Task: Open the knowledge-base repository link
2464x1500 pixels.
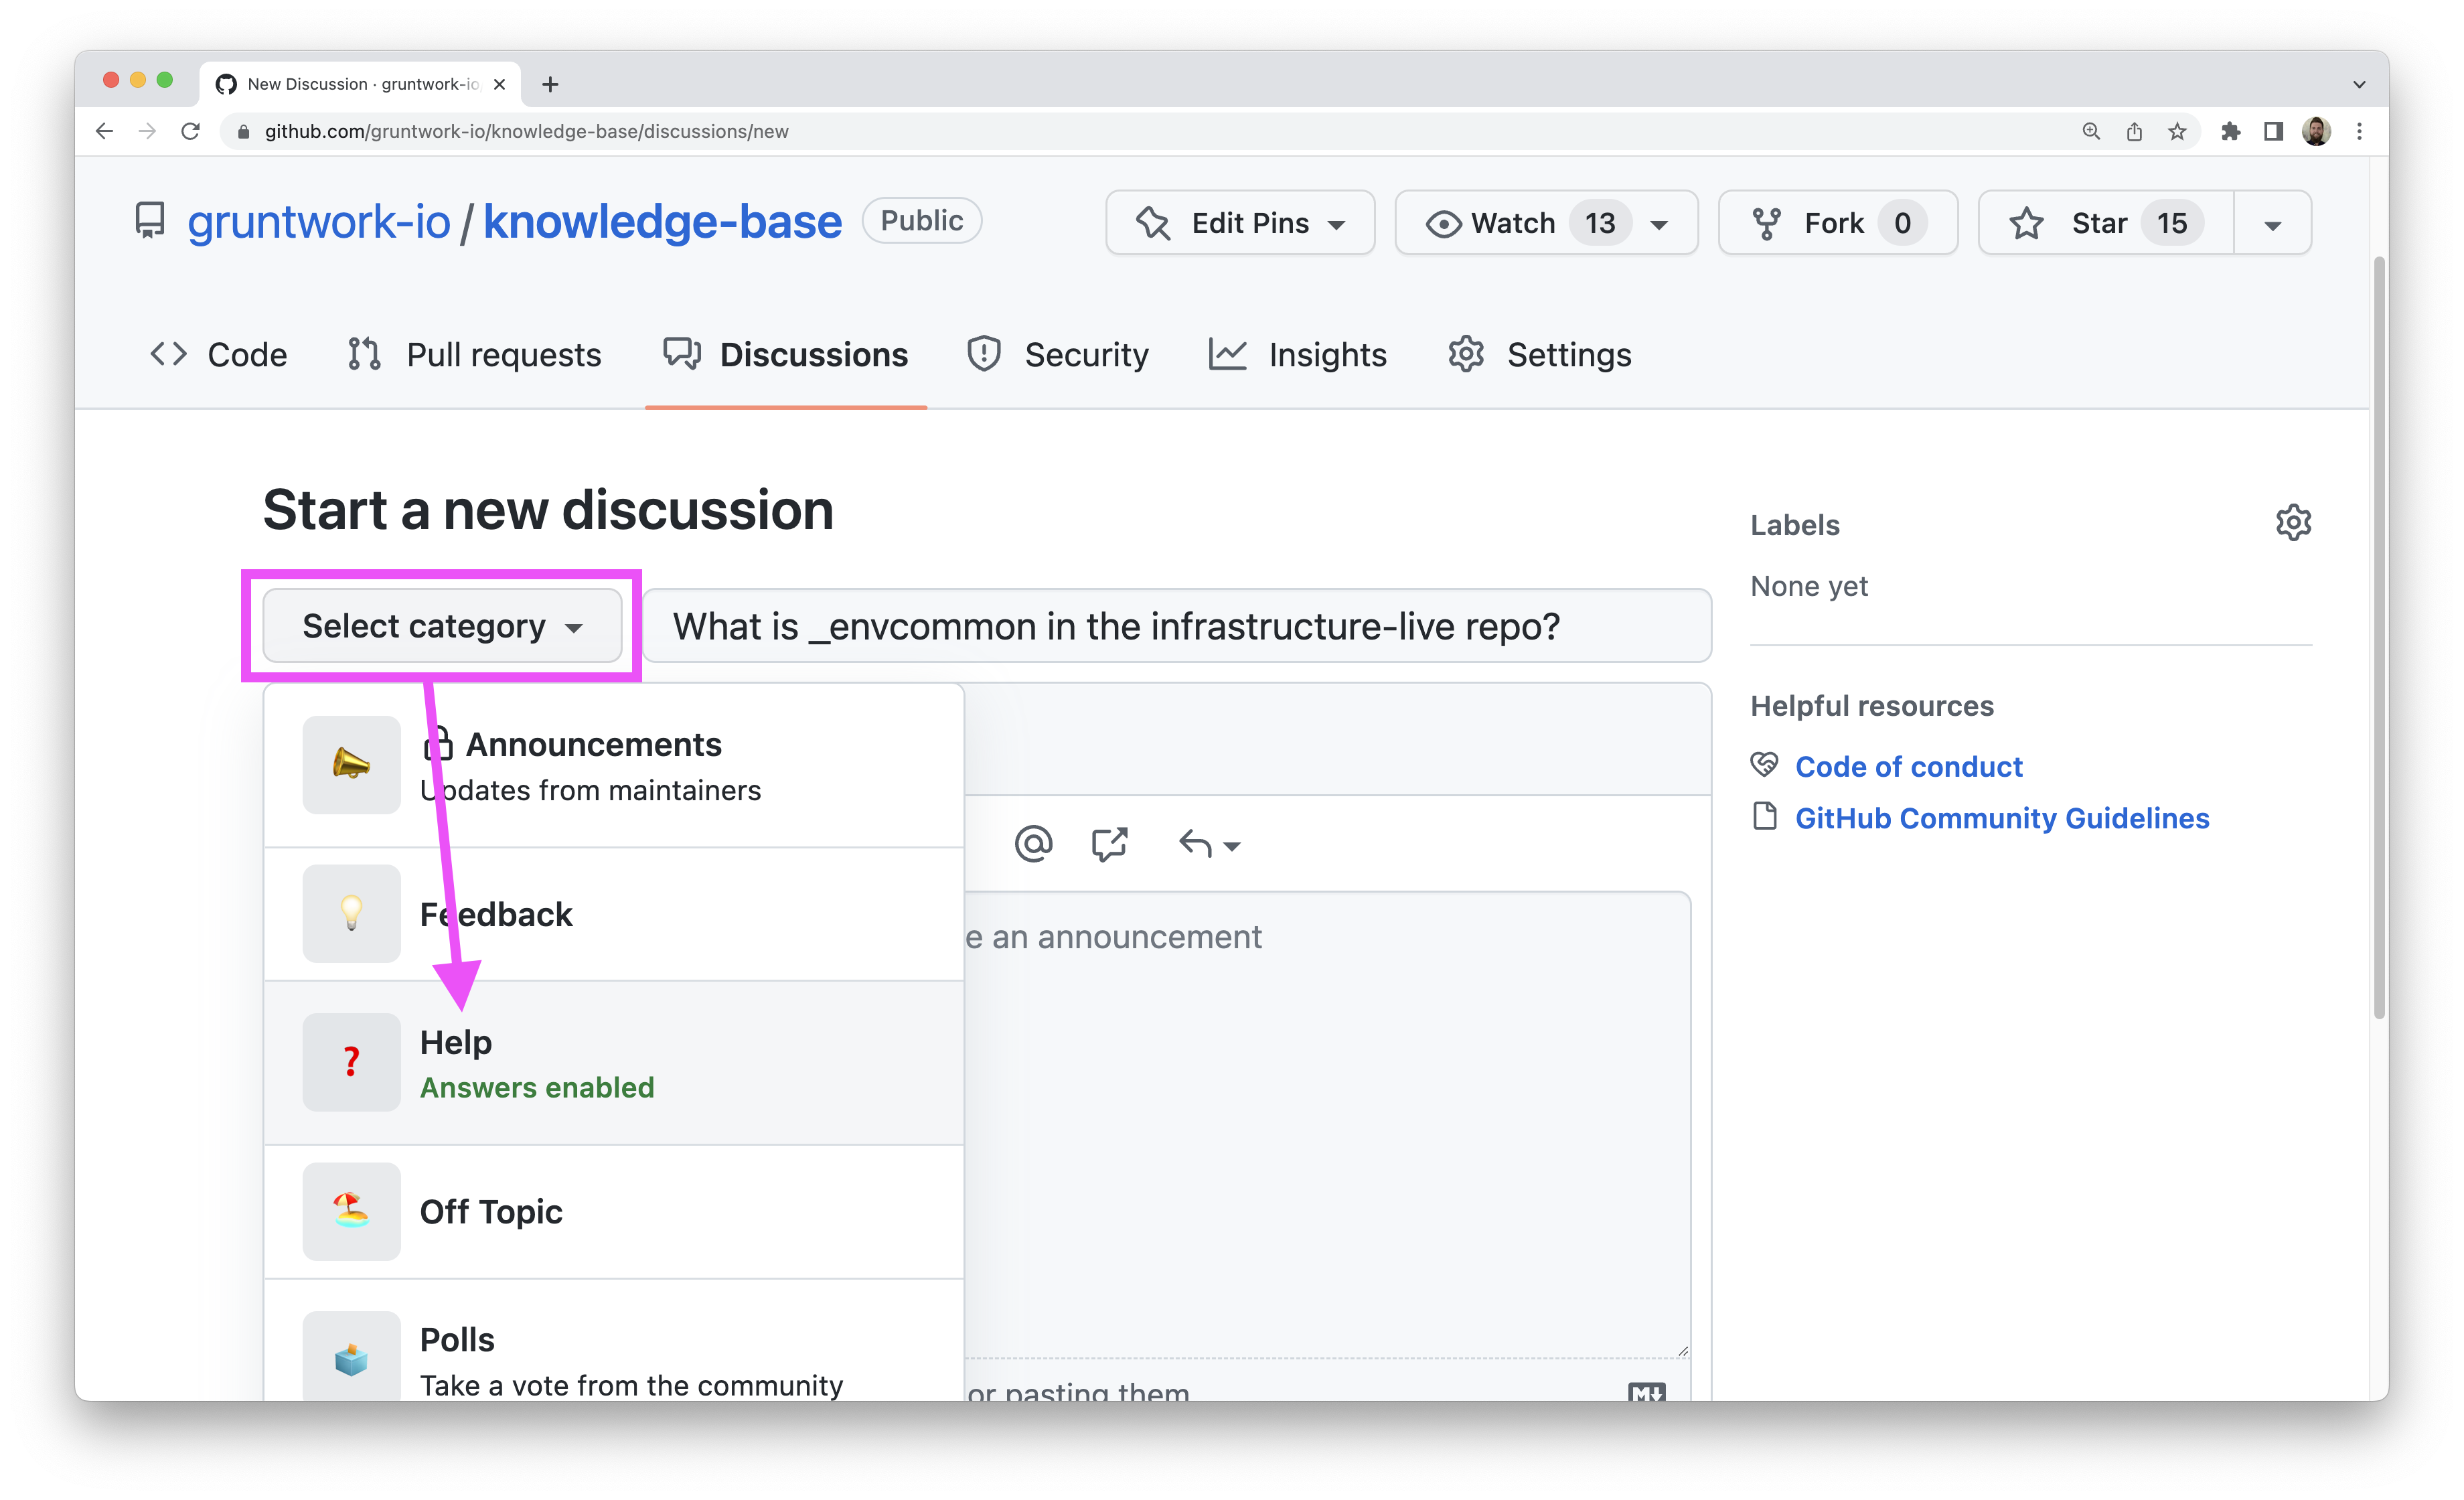Action: pyautogui.click(x=662, y=222)
